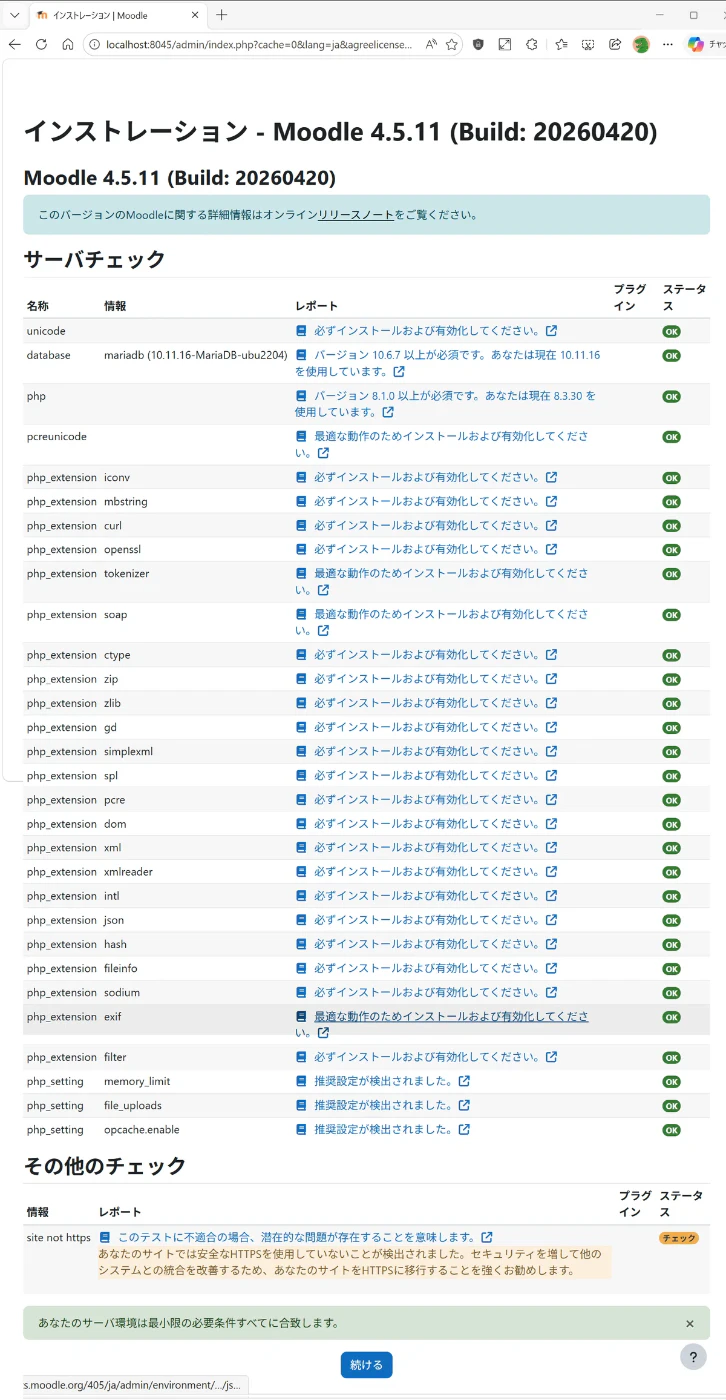Viewport: 726px width, 1400px height.
Task: Open the memory_limit 推奨設定が検出されました link
Action: coord(384,1081)
